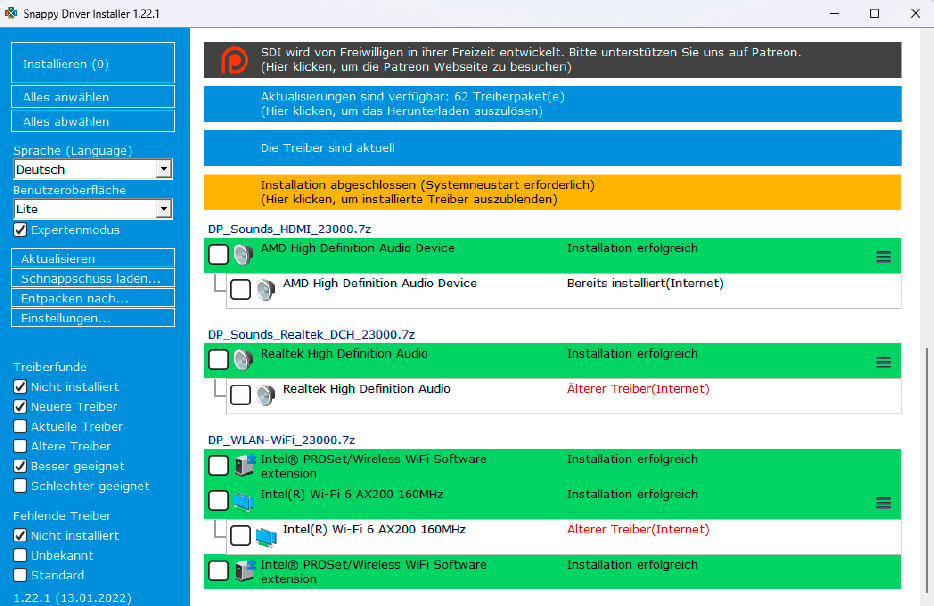Screen dimensions: 934x606
Task: Open the Sprache language dropdown
Action: coord(93,169)
